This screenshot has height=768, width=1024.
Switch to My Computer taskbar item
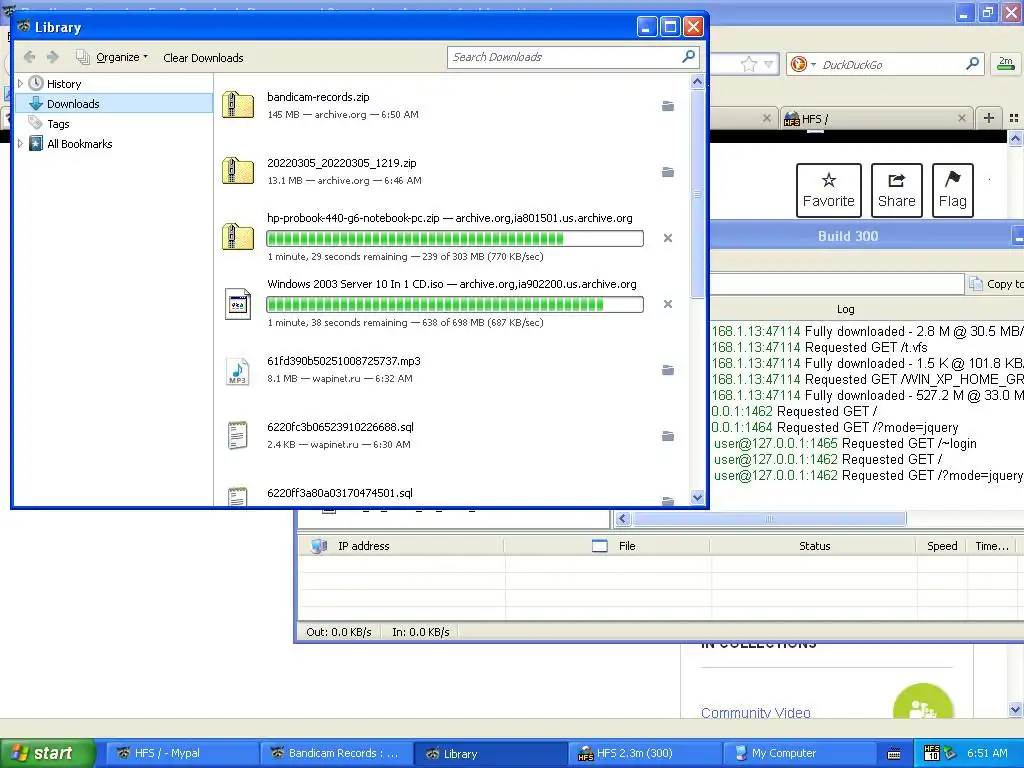798,753
